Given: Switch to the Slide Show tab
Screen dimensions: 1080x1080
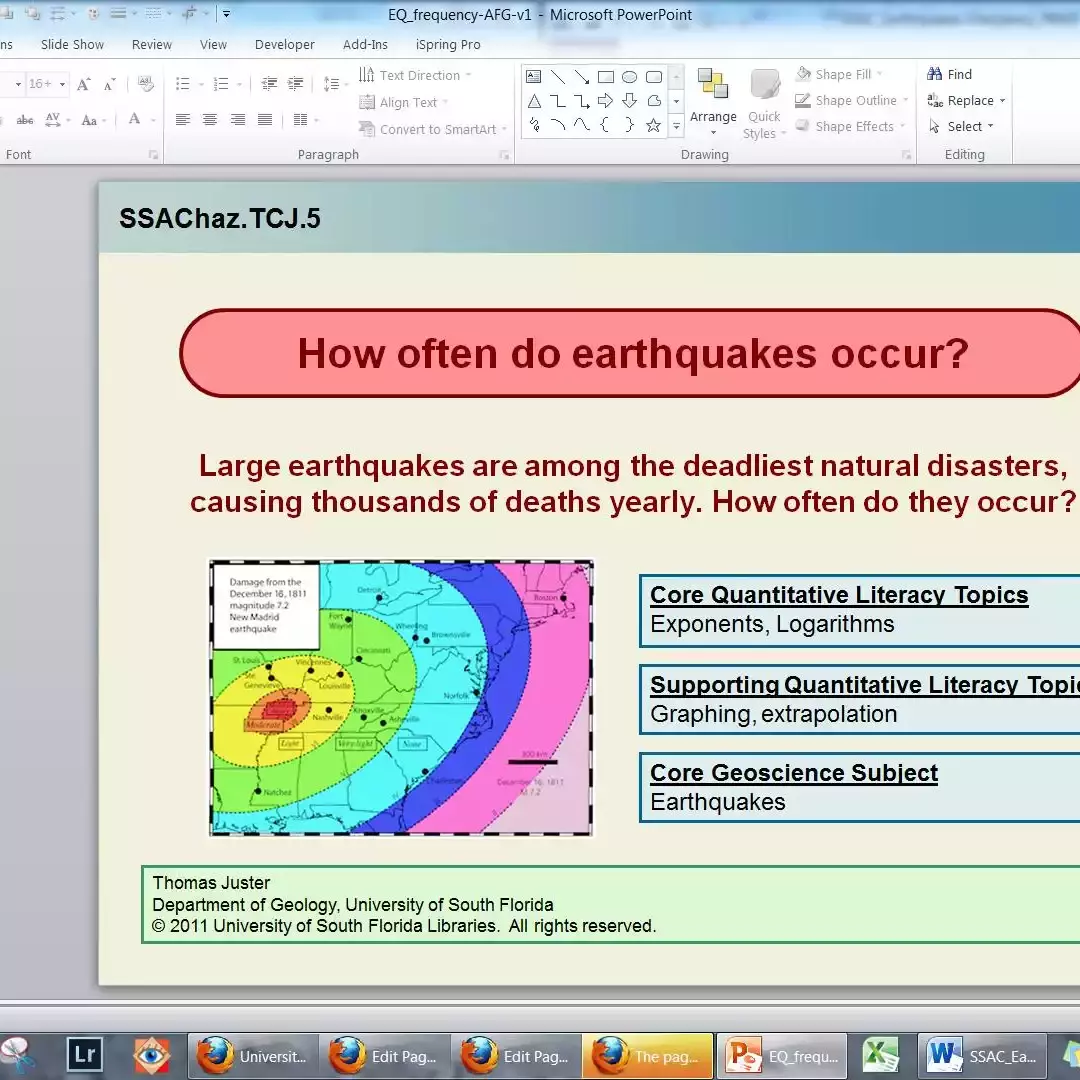Looking at the screenshot, I should [x=71, y=44].
